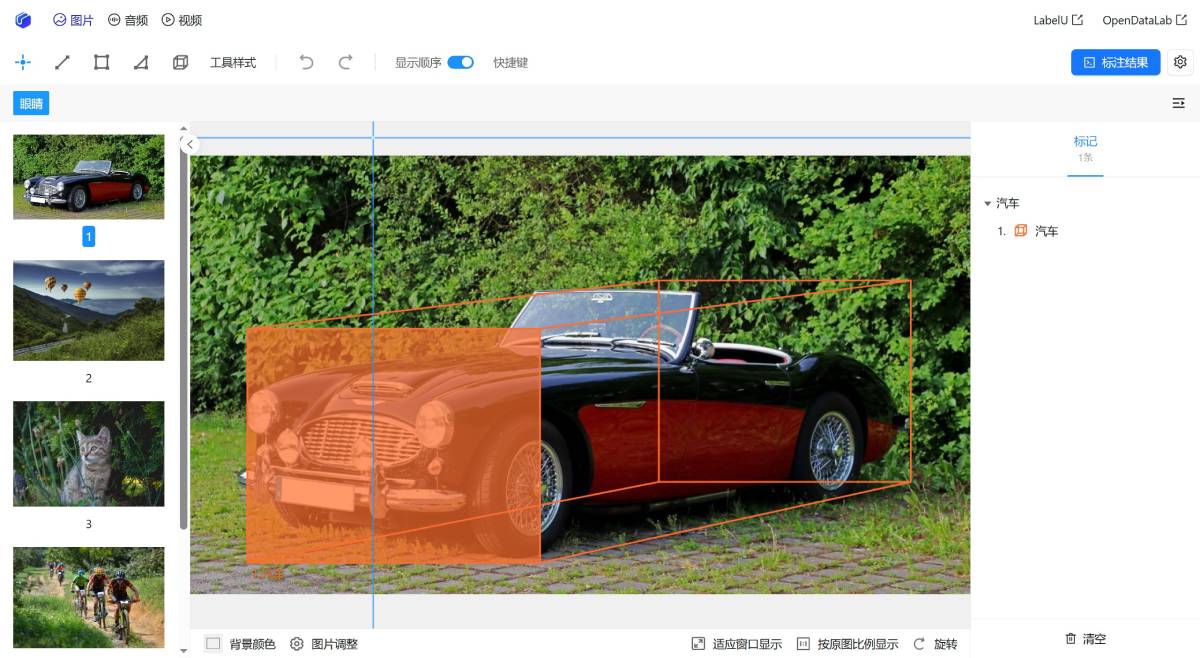Select the hot air balloons thumbnail

[x=88, y=310]
